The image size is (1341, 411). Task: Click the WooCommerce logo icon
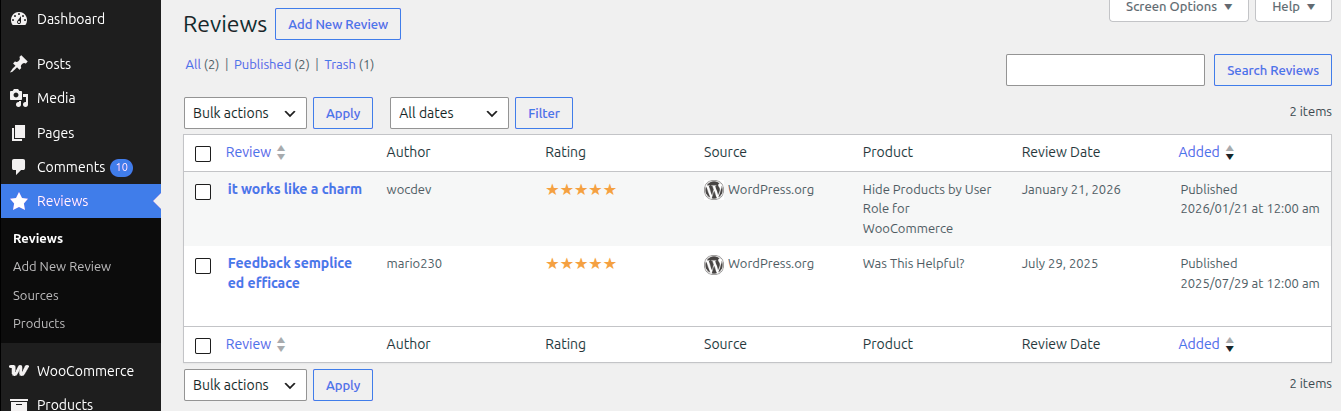click(19, 371)
